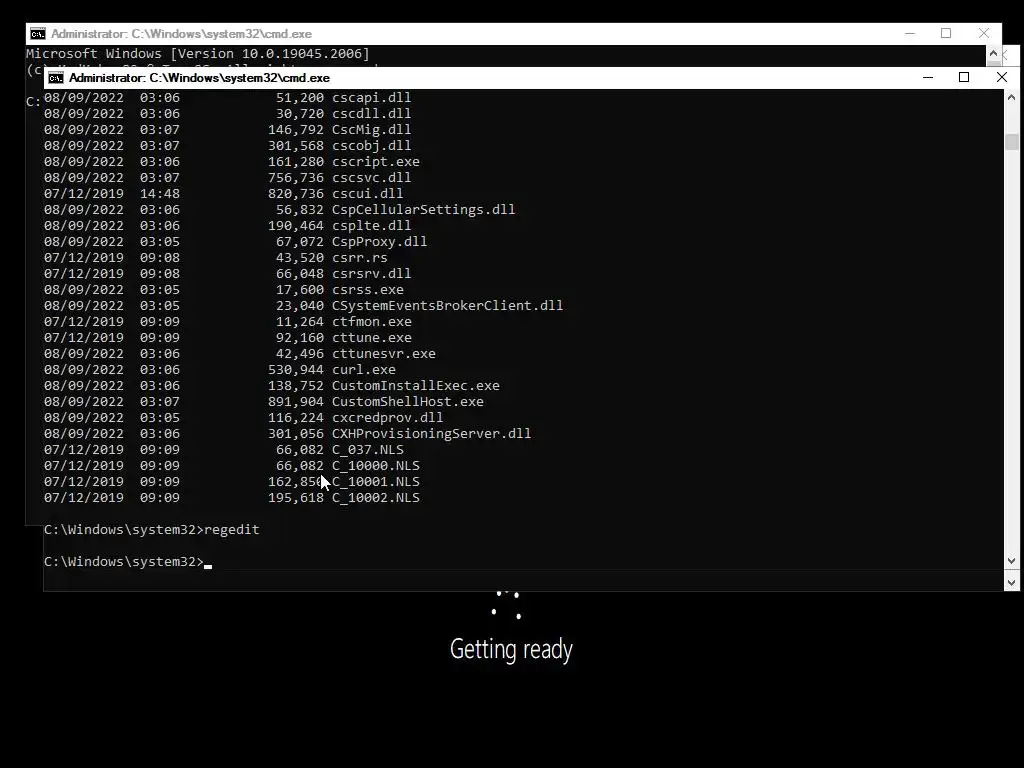Click the CSystemEventsBrokerClient.dll entry
The width and height of the screenshot is (1024, 768).
coord(303,306)
